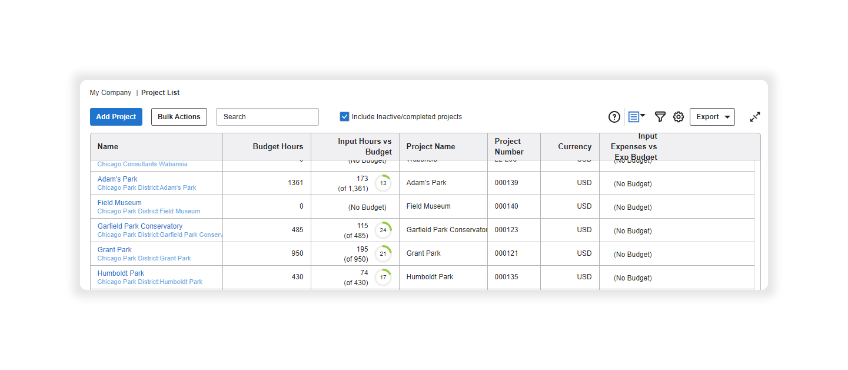The image size is (848, 370).
Task: Focus the Search input field
Action: [267, 117]
